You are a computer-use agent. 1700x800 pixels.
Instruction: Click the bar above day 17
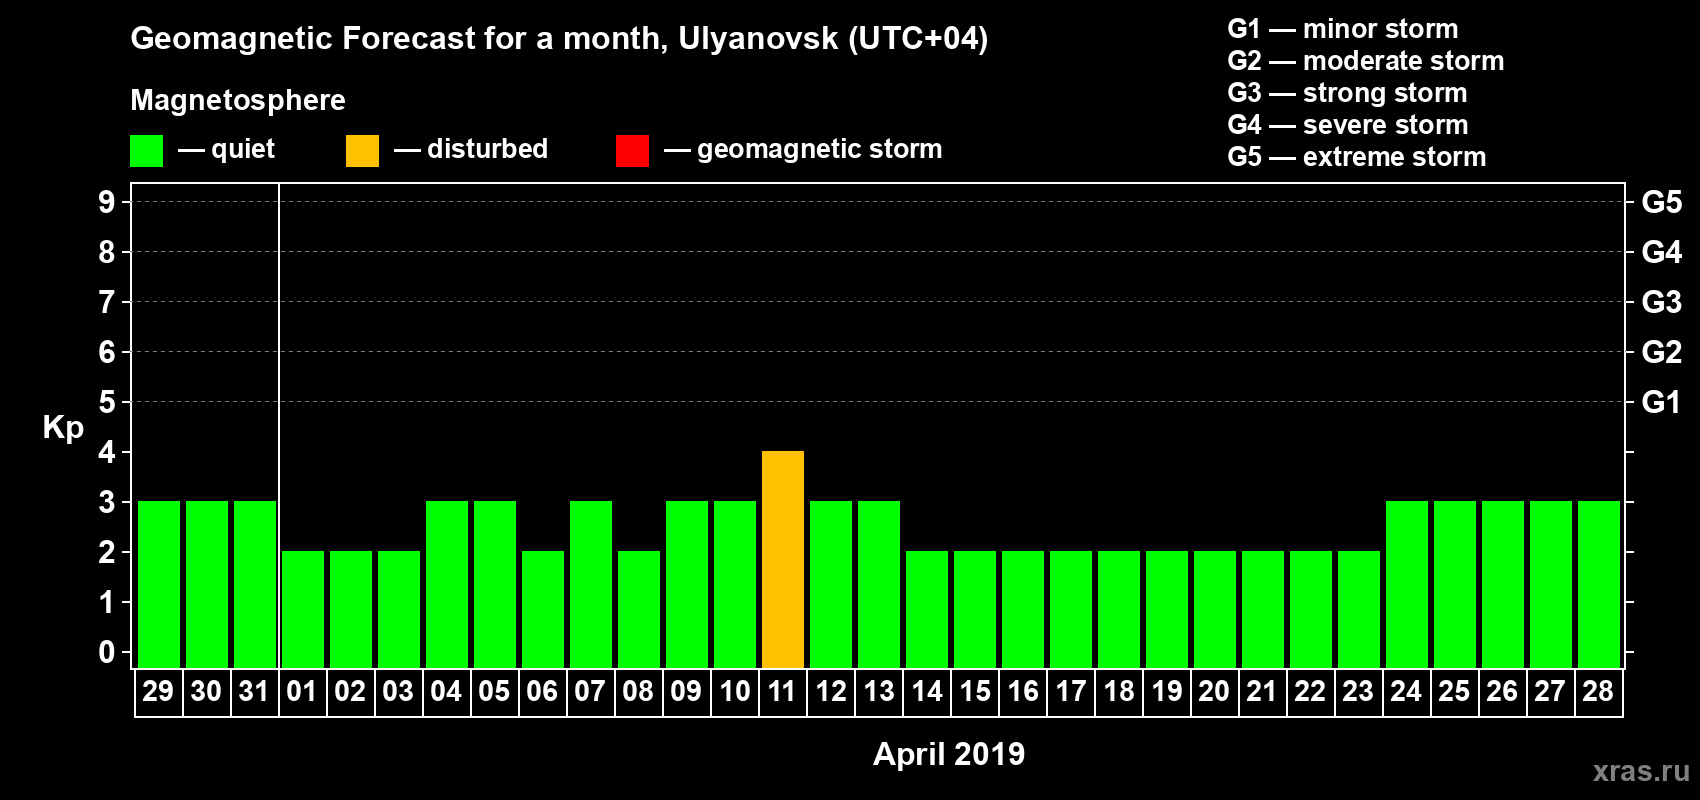coord(1071,609)
